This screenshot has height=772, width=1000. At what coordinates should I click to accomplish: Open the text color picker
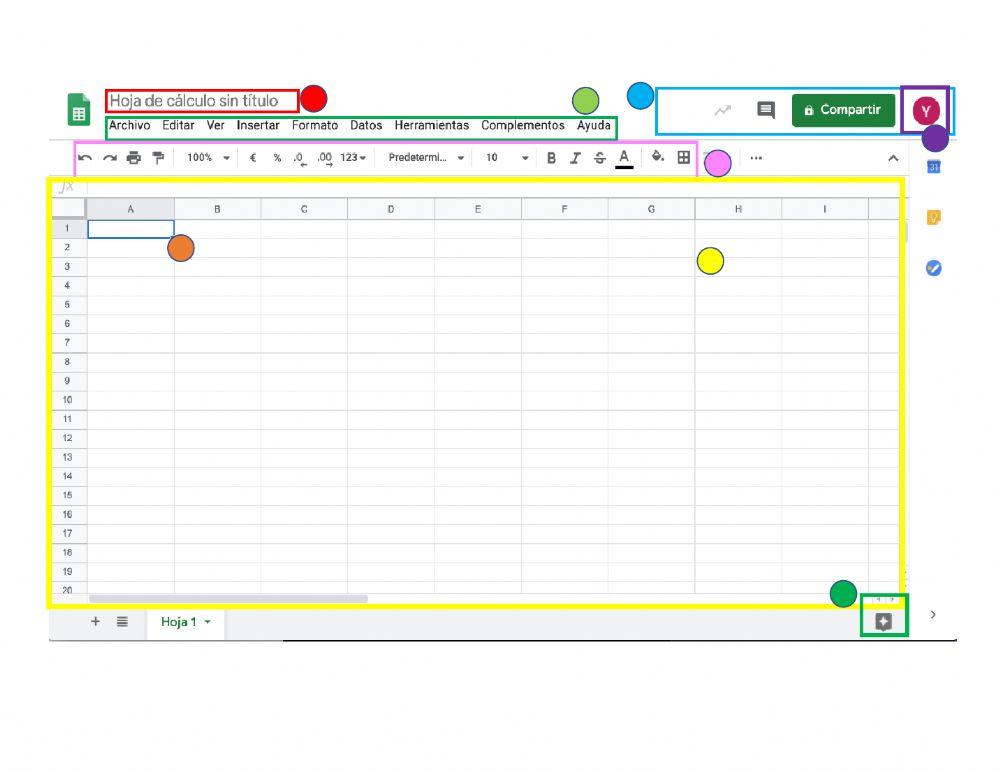[623, 157]
